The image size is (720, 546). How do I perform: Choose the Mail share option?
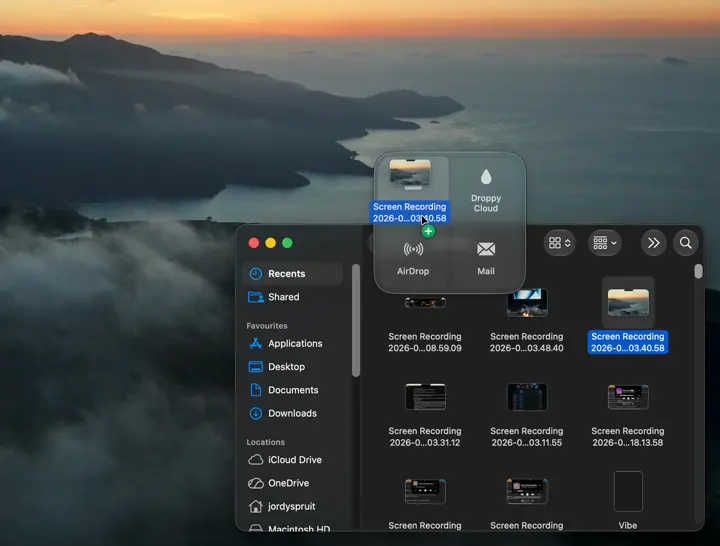click(x=486, y=259)
